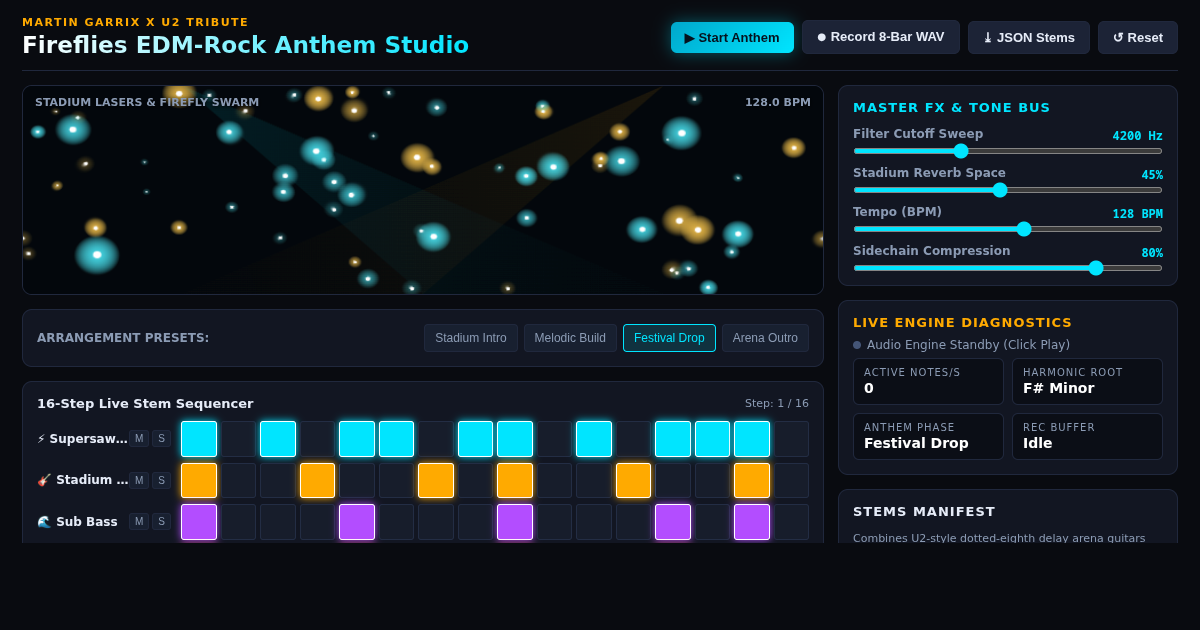Solo the Sub Bass stem
This screenshot has width=1200, height=630.
(x=161, y=522)
